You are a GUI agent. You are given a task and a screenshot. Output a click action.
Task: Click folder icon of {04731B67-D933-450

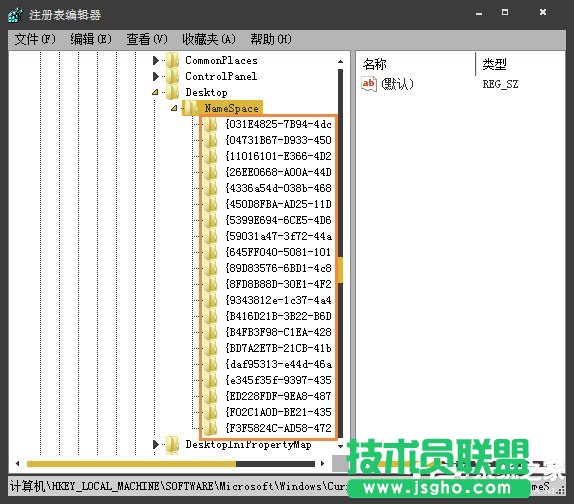pyautogui.click(x=210, y=140)
